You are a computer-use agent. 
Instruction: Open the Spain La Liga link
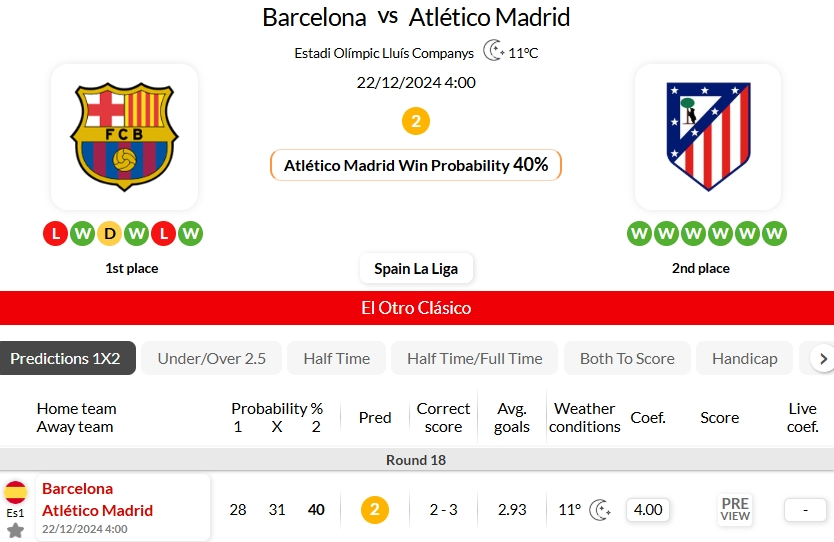point(416,268)
